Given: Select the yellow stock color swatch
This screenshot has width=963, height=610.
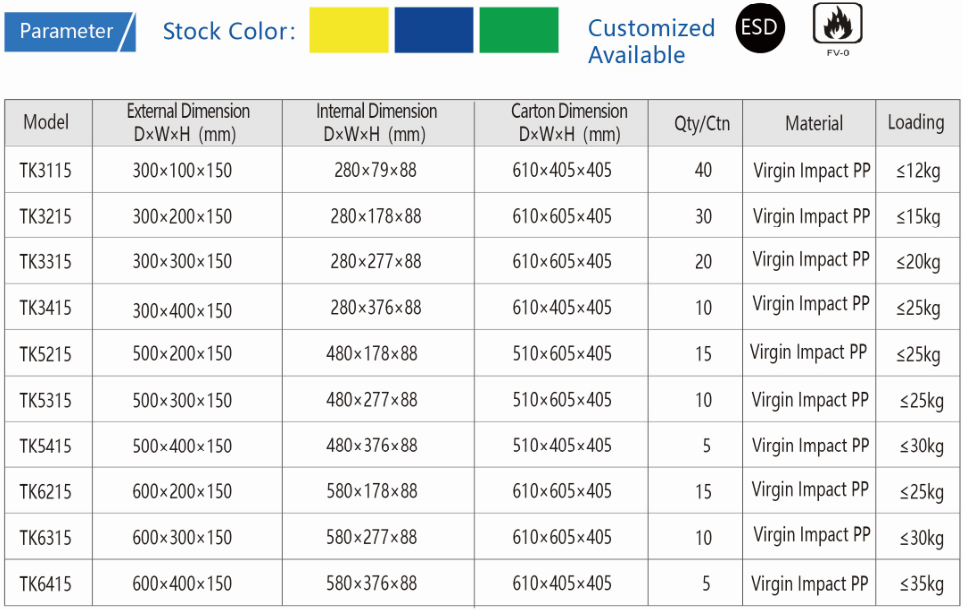Looking at the screenshot, I should click(x=349, y=30).
